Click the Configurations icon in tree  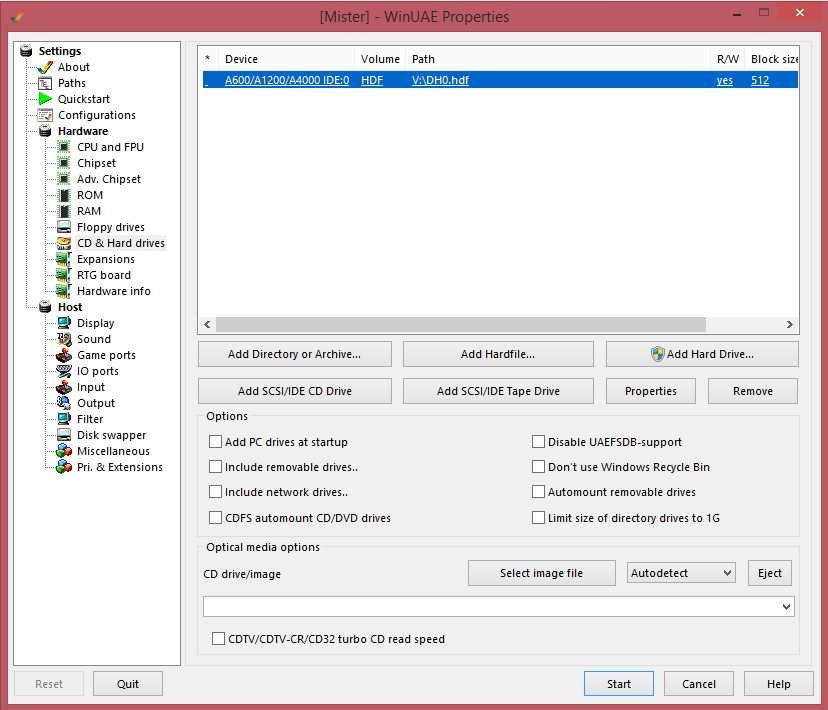pyautogui.click(x=45, y=115)
